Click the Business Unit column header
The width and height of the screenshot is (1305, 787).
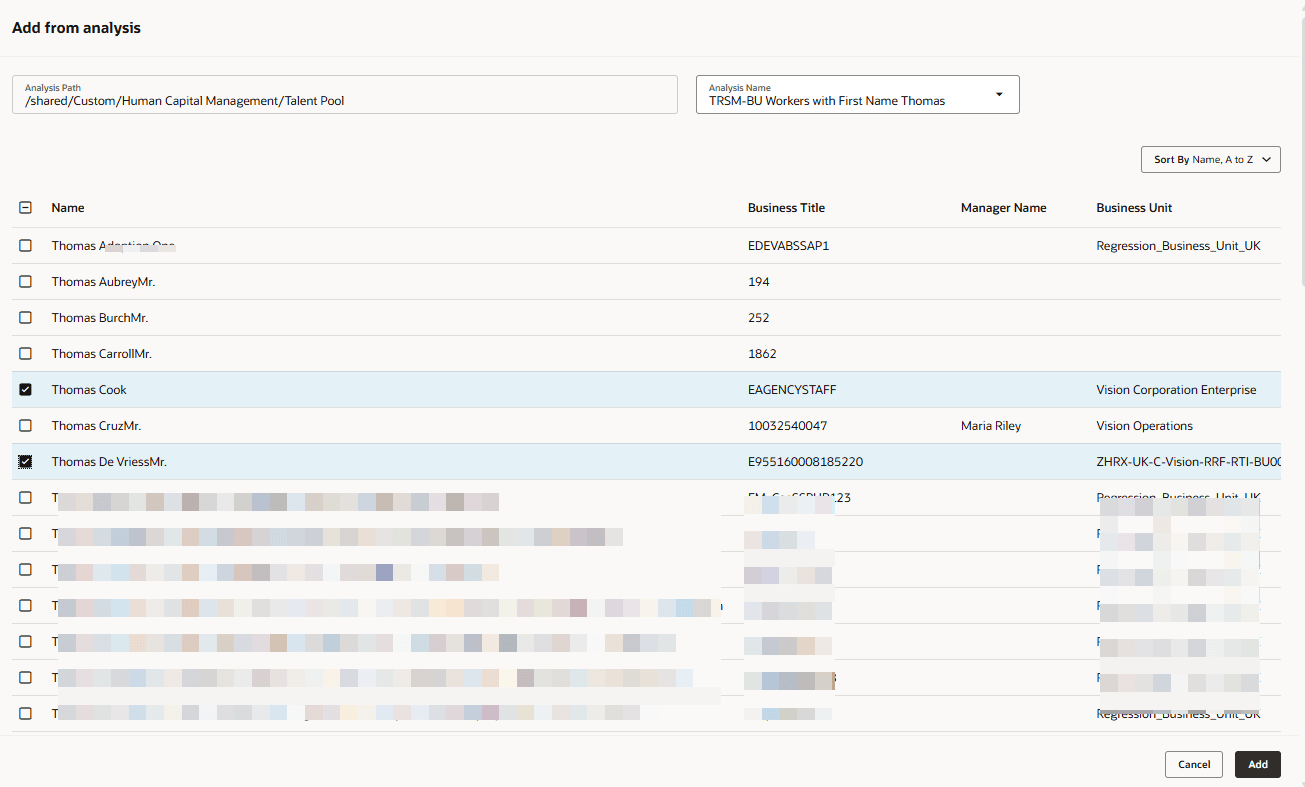(1134, 208)
